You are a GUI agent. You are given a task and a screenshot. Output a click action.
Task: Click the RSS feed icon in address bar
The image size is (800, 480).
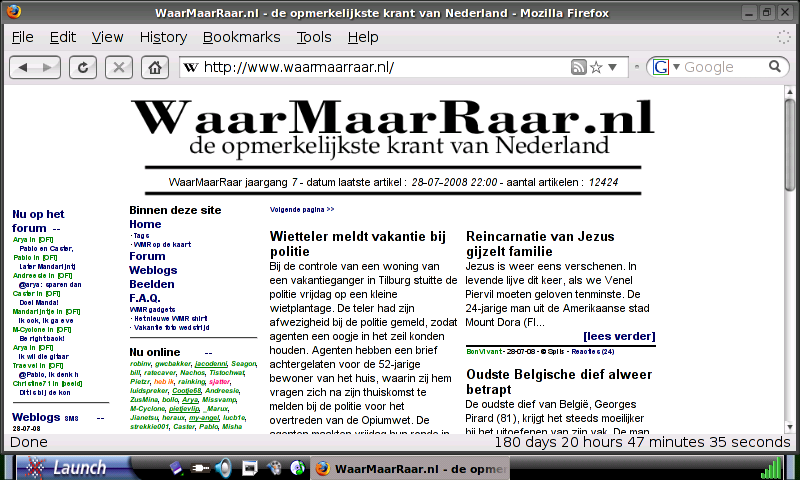coord(578,67)
